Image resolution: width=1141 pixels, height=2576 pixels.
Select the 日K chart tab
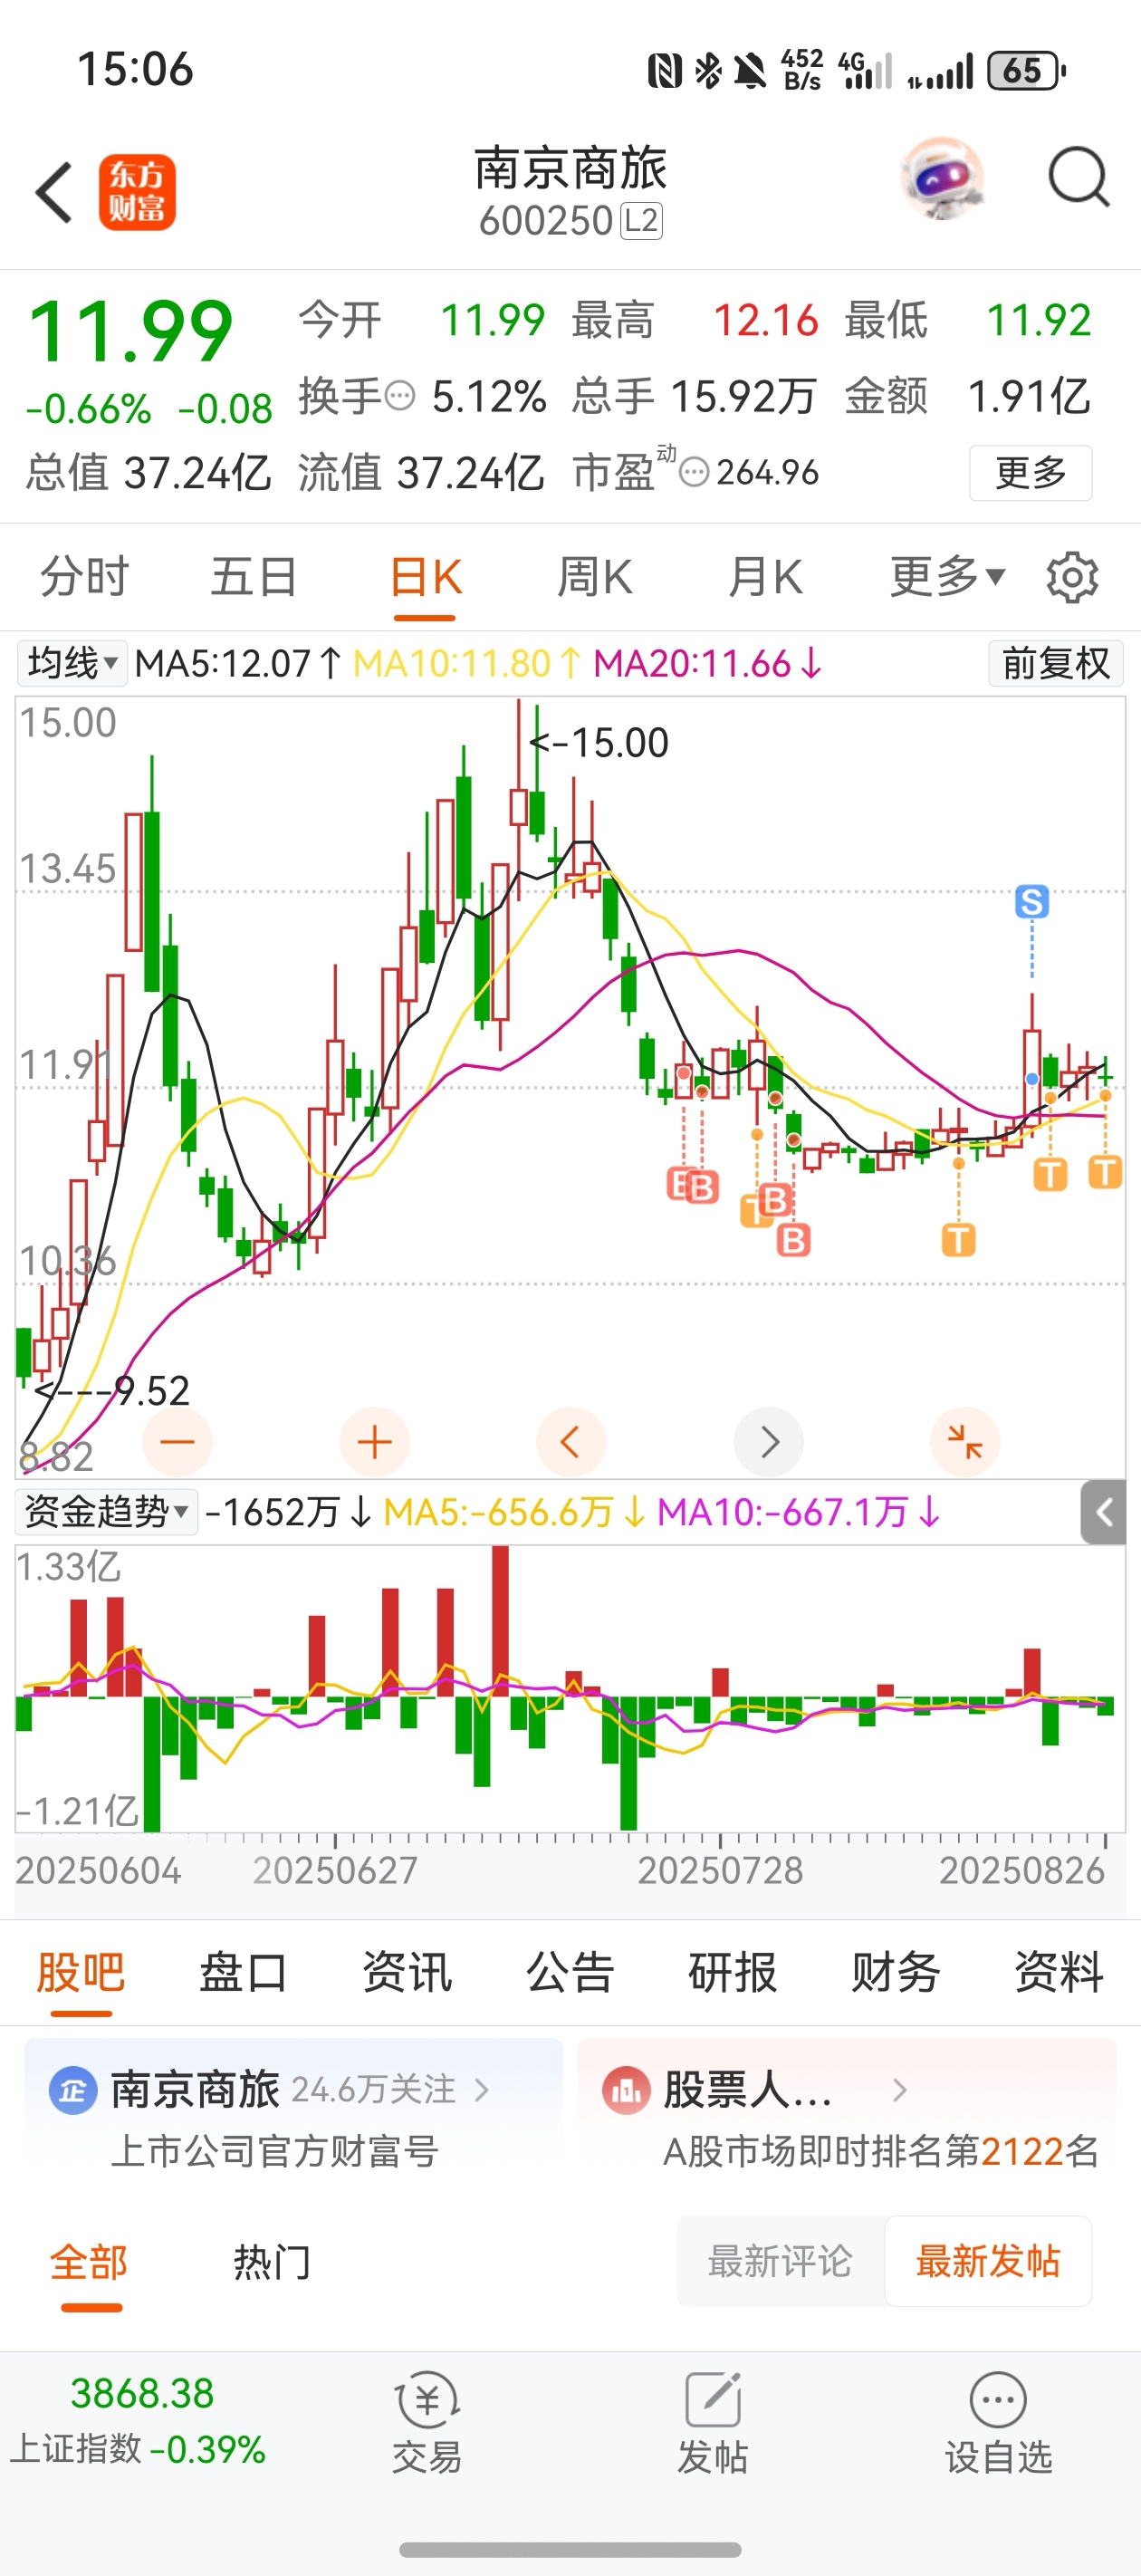tap(425, 577)
